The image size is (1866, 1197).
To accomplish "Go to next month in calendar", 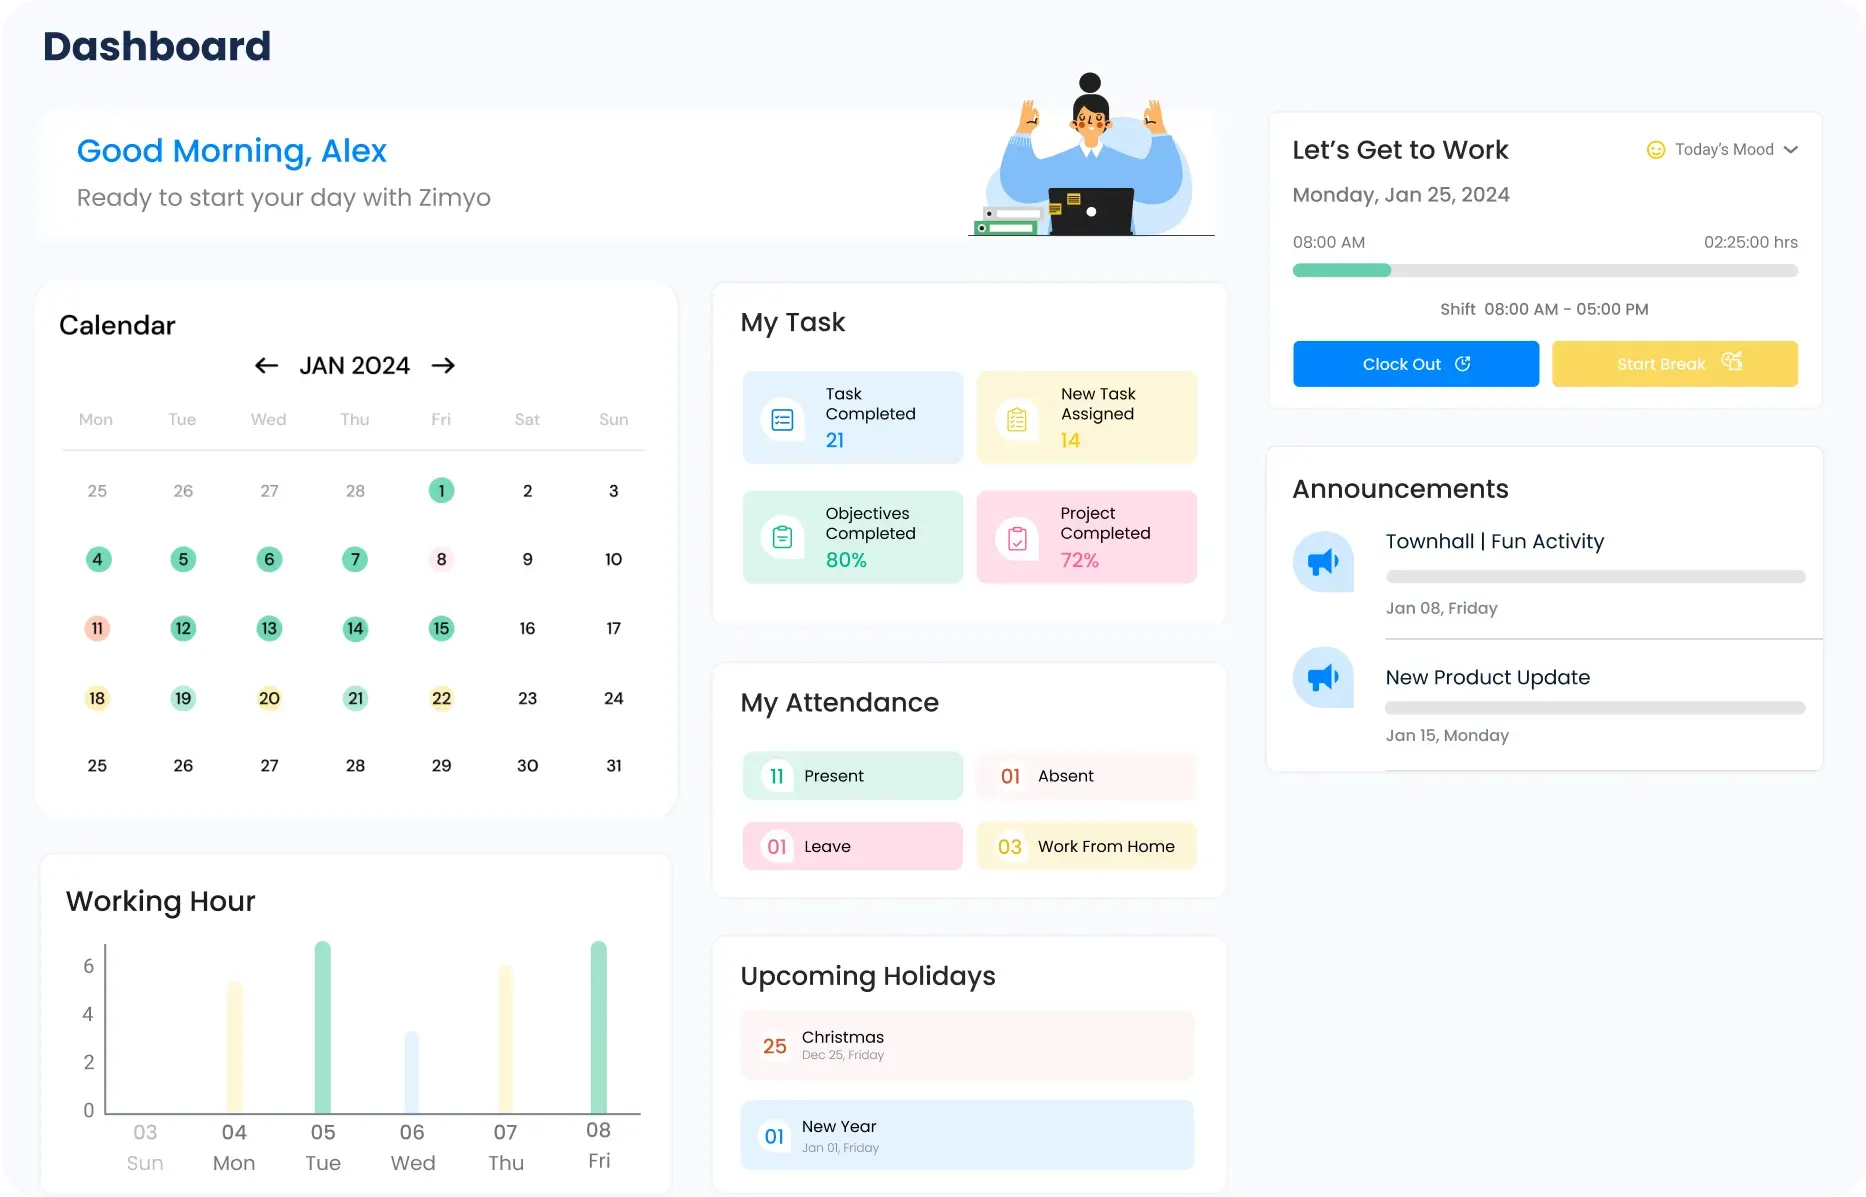I will 443,366.
